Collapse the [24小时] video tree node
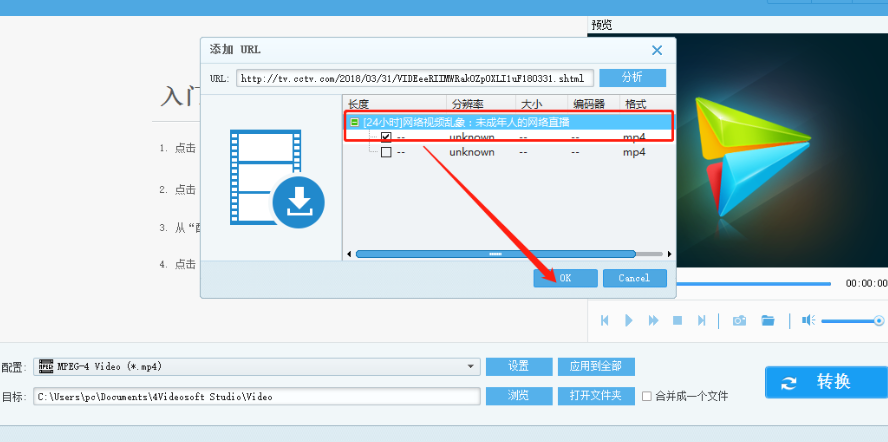 pos(355,122)
